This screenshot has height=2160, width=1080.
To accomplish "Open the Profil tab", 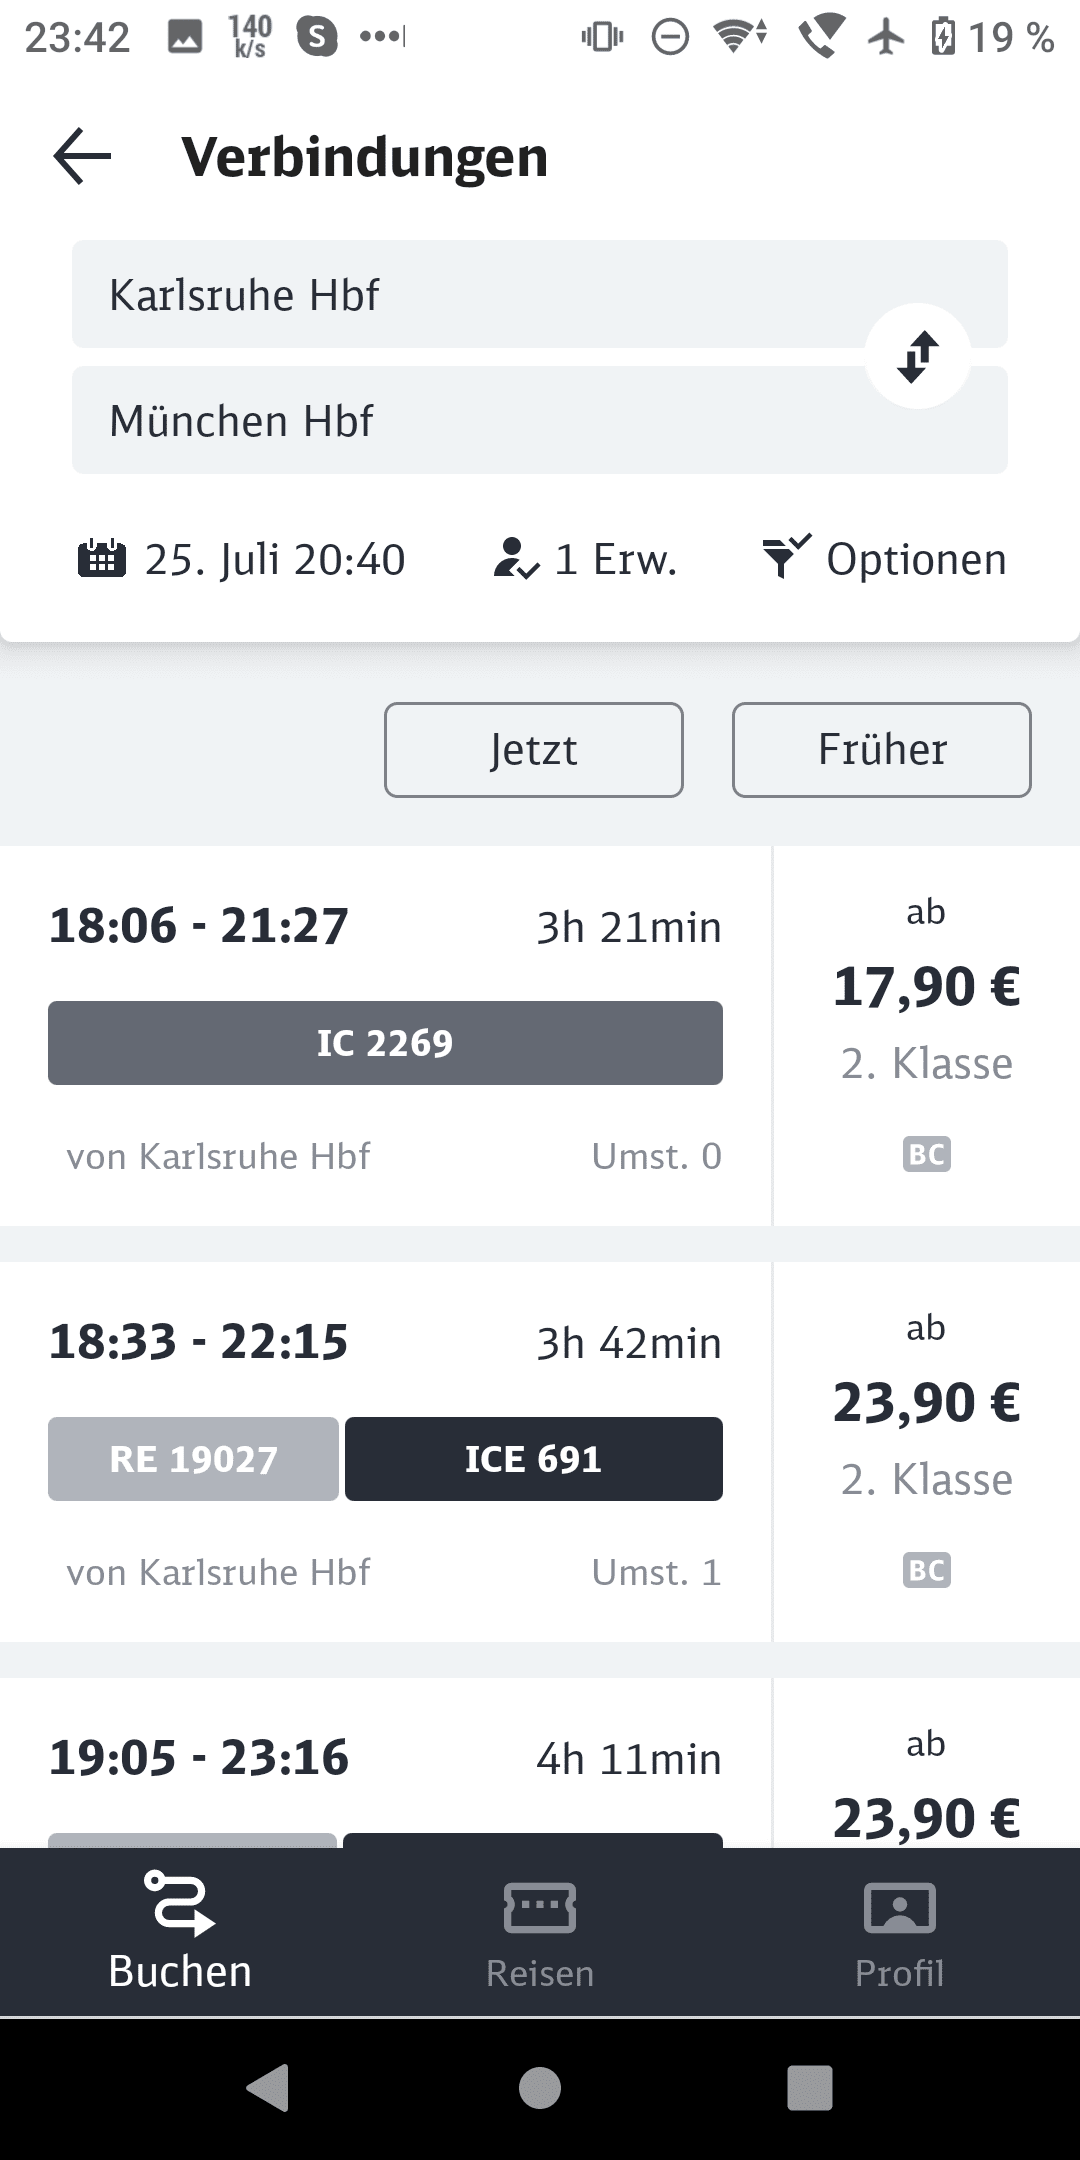I will [x=899, y=1933].
